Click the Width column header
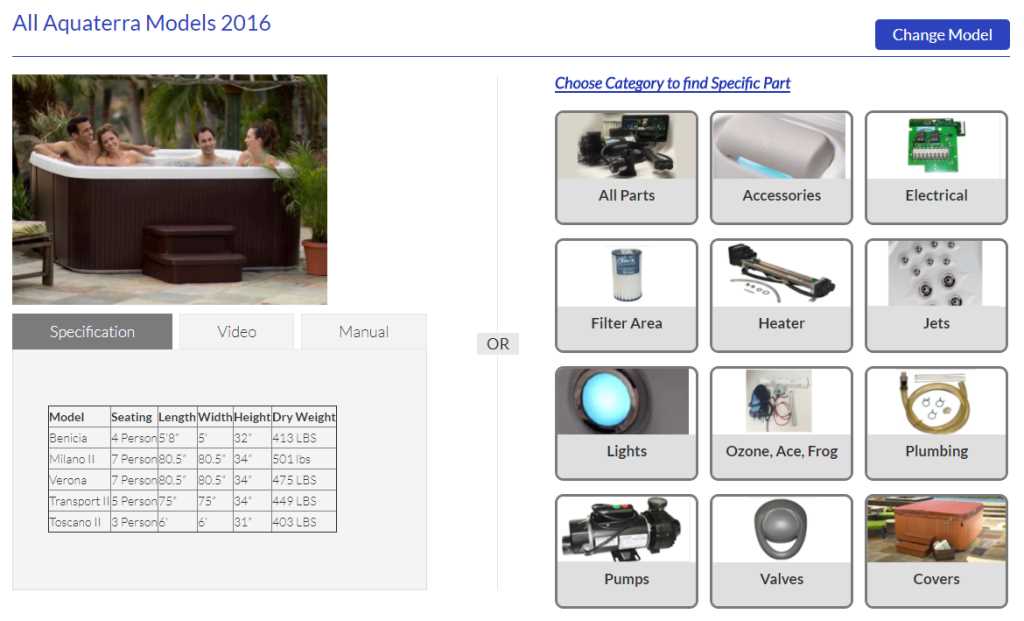1024x621 pixels. click(x=215, y=417)
